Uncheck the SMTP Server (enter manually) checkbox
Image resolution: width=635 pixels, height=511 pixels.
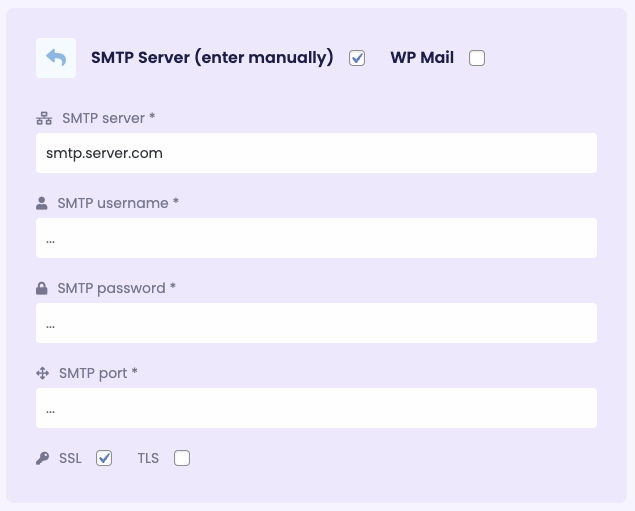coord(357,58)
